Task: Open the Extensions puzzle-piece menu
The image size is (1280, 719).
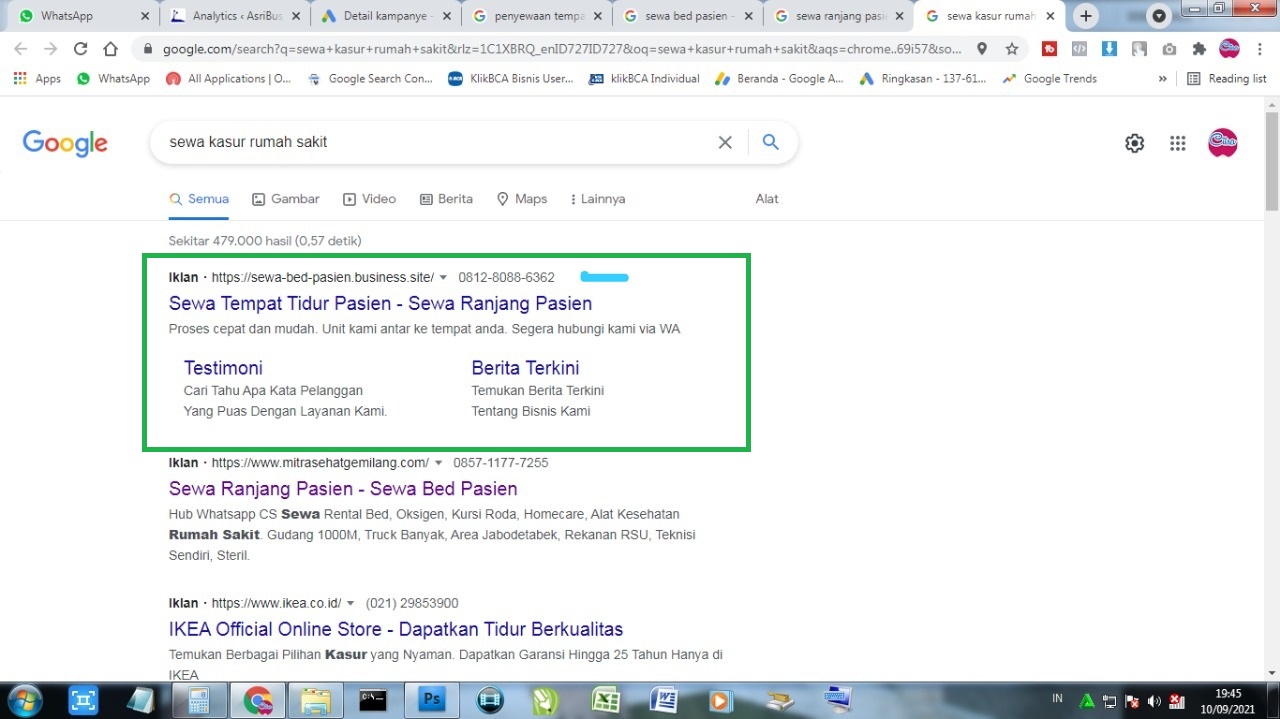Action: pyautogui.click(x=1199, y=49)
